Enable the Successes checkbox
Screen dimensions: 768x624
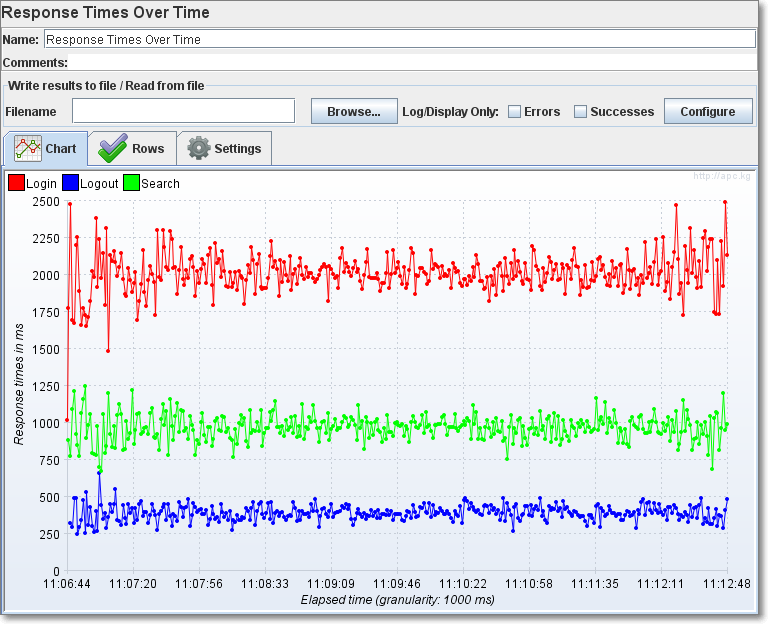(580, 112)
